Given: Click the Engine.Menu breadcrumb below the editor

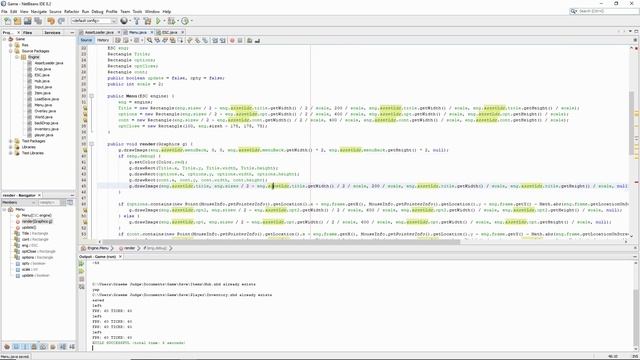Looking at the screenshot, I should coord(98,248).
